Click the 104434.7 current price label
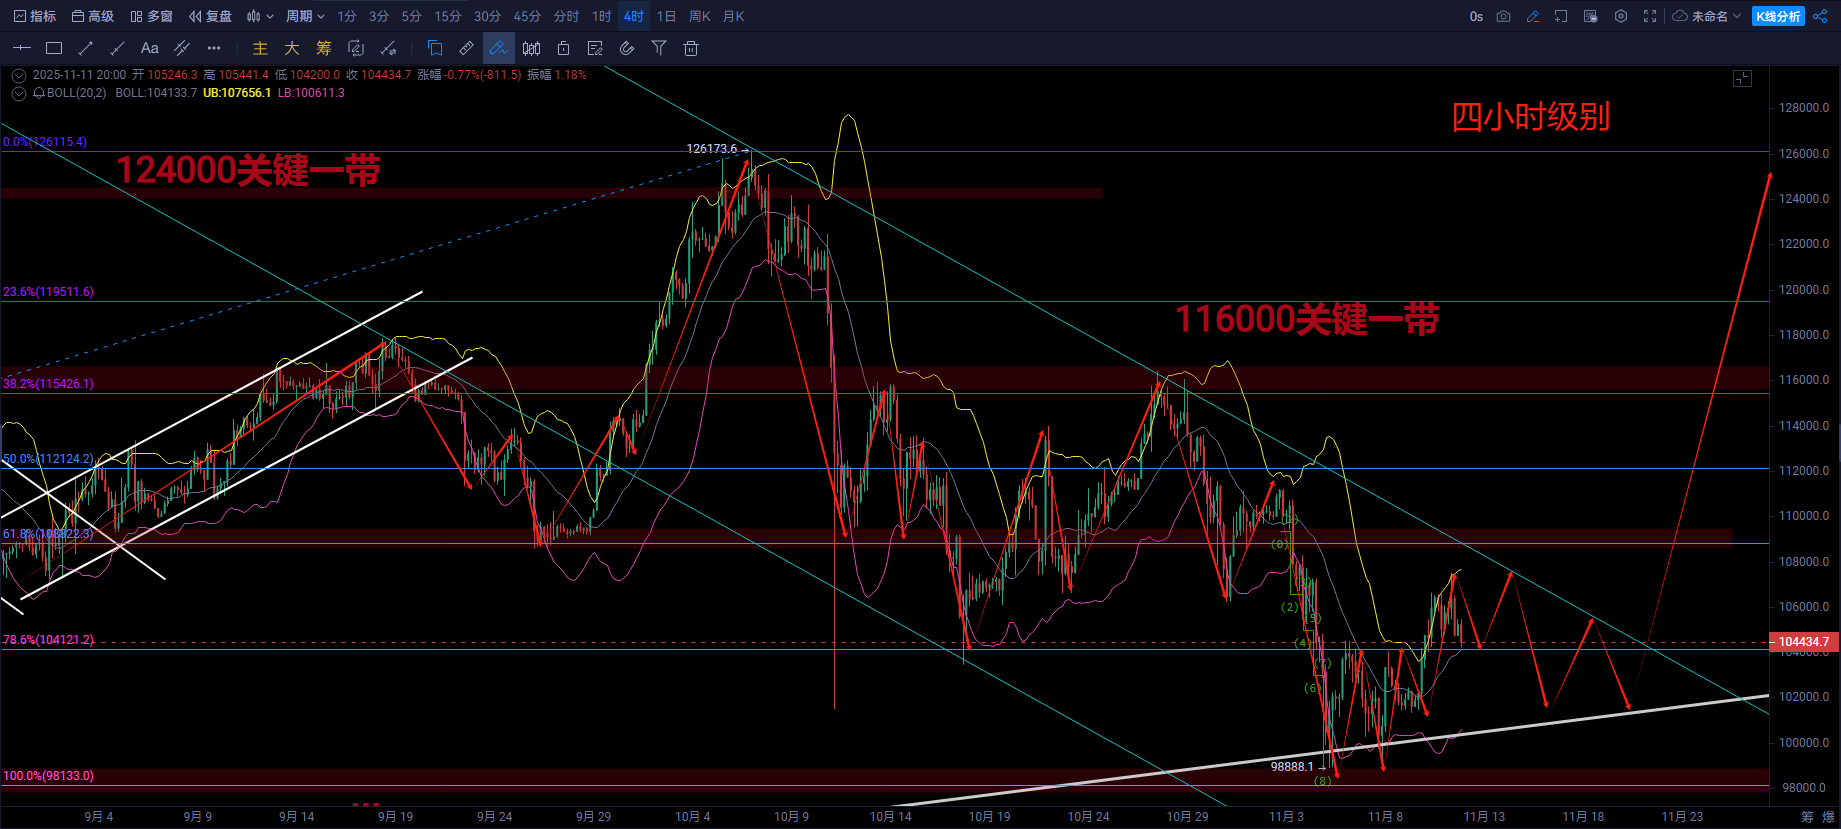This screenshot has width=1841, height=829. click(x=1803, y=642)
